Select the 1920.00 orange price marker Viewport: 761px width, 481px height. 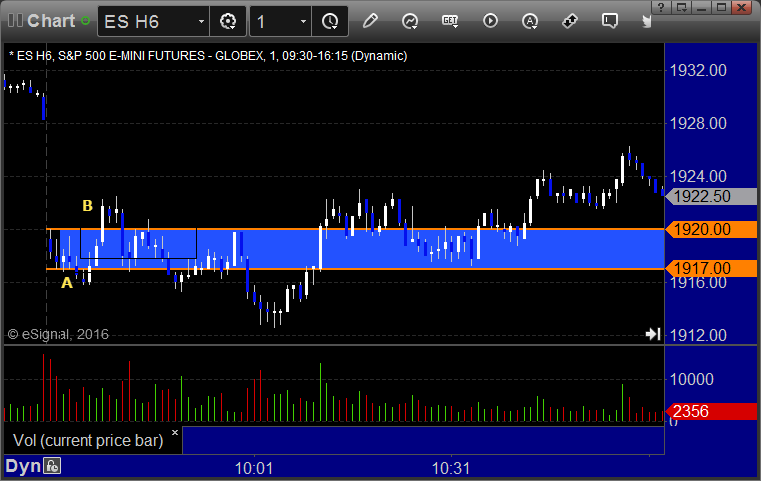tap(711, 229)
